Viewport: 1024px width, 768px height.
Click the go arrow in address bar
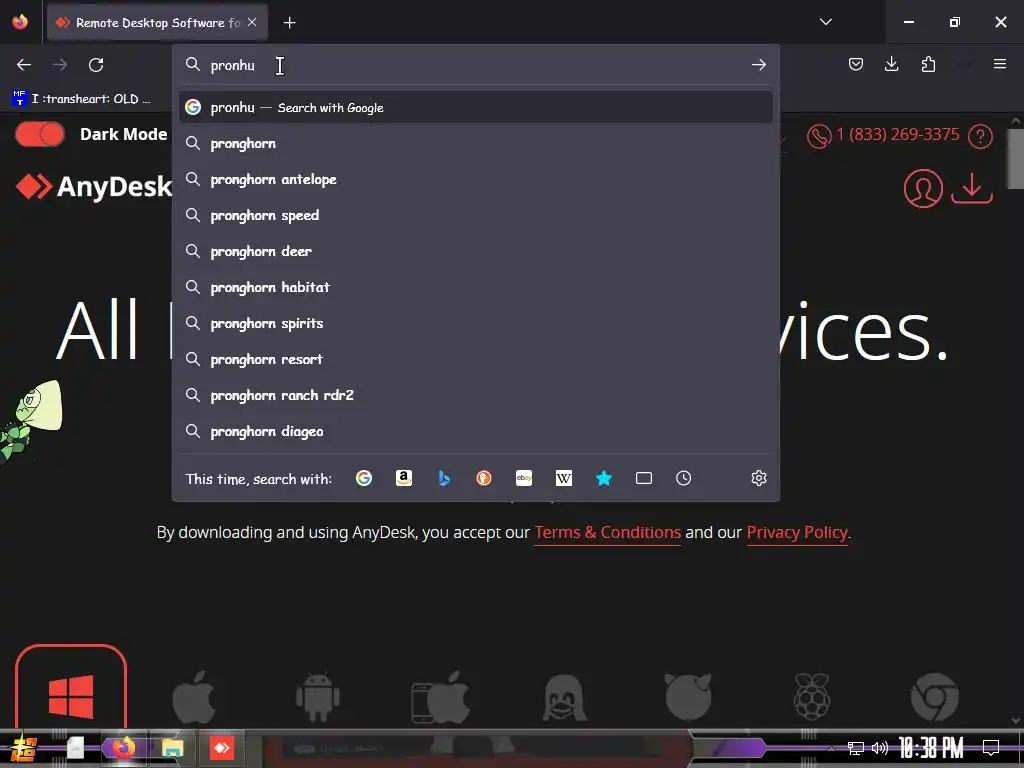pos(758,65)
